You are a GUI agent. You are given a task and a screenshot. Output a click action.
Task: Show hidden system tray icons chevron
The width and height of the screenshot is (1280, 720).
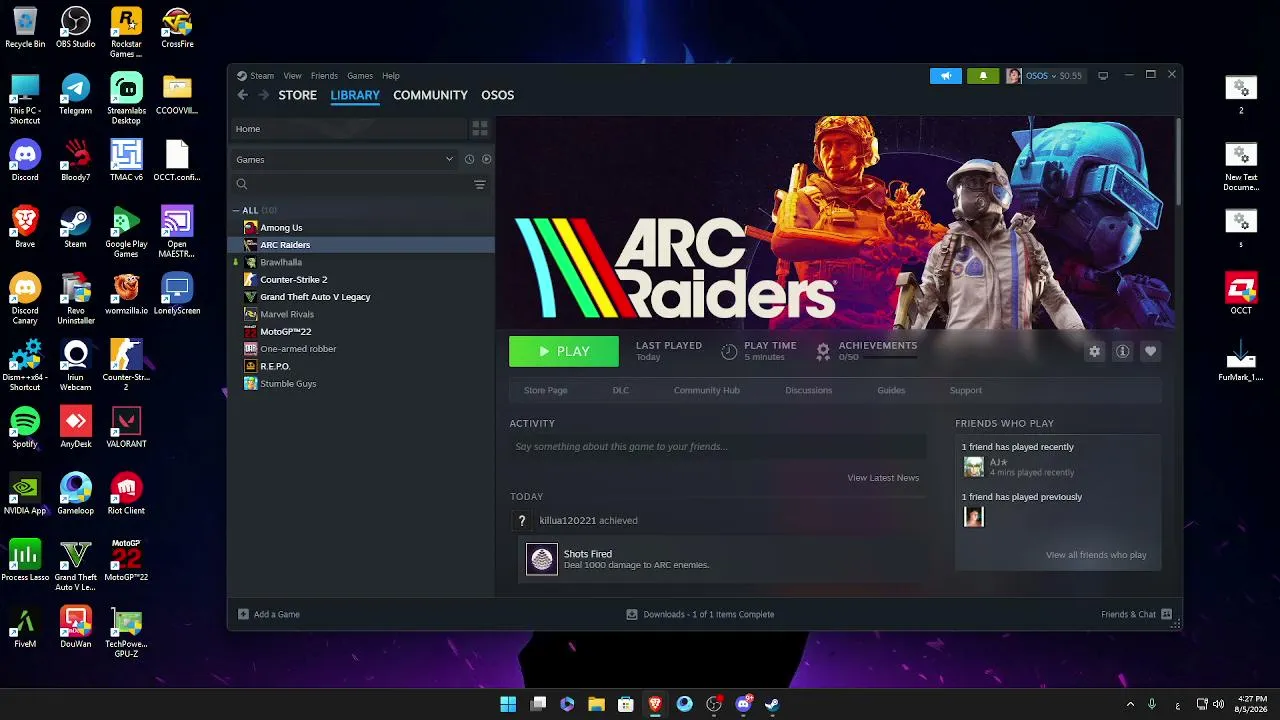pyautogui.click(x=1130, y=704)
